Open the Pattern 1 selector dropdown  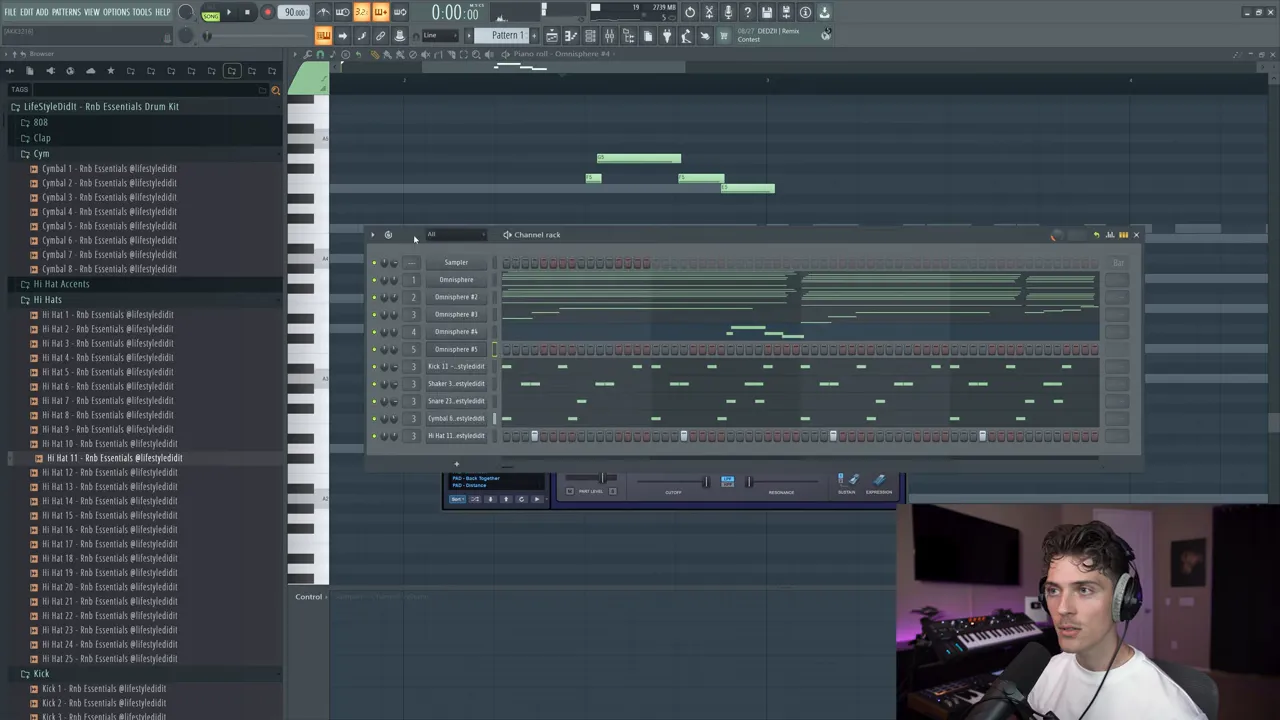coord(507,36)
